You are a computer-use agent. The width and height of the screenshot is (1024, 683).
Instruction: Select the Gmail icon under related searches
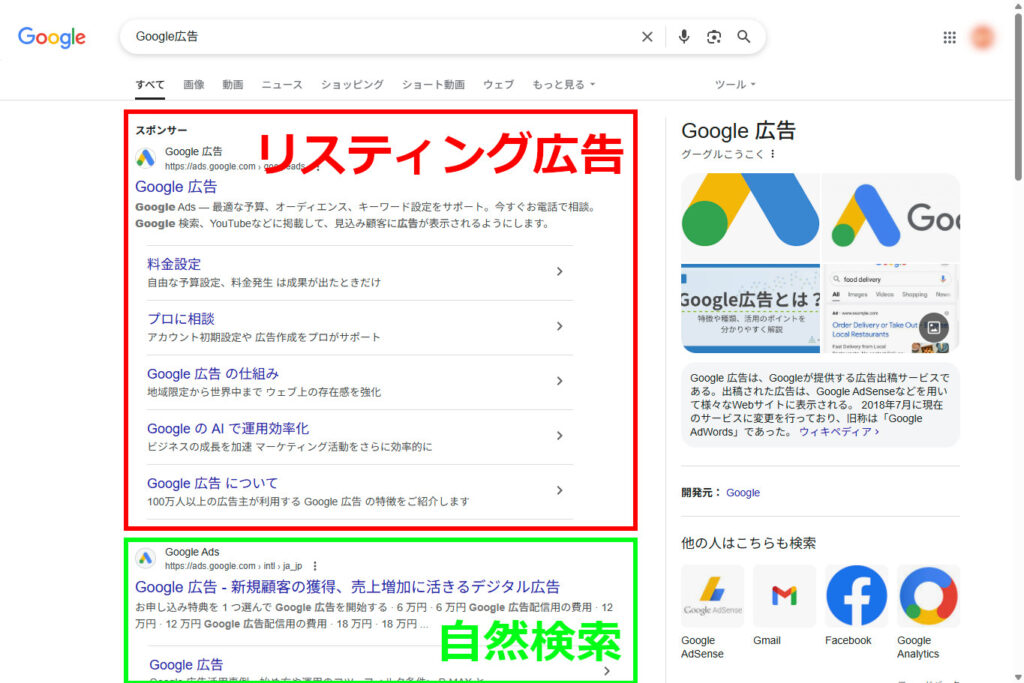[783, 594]
